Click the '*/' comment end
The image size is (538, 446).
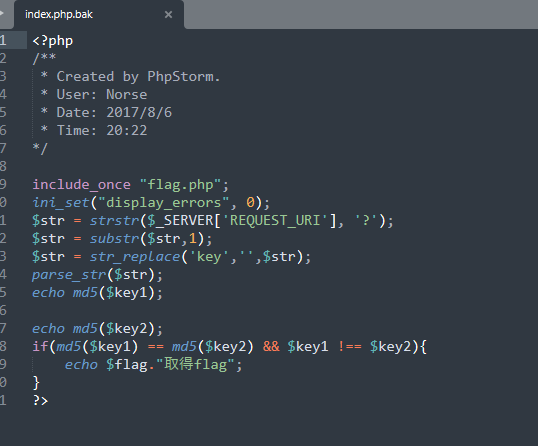click(x=40, y=148)
